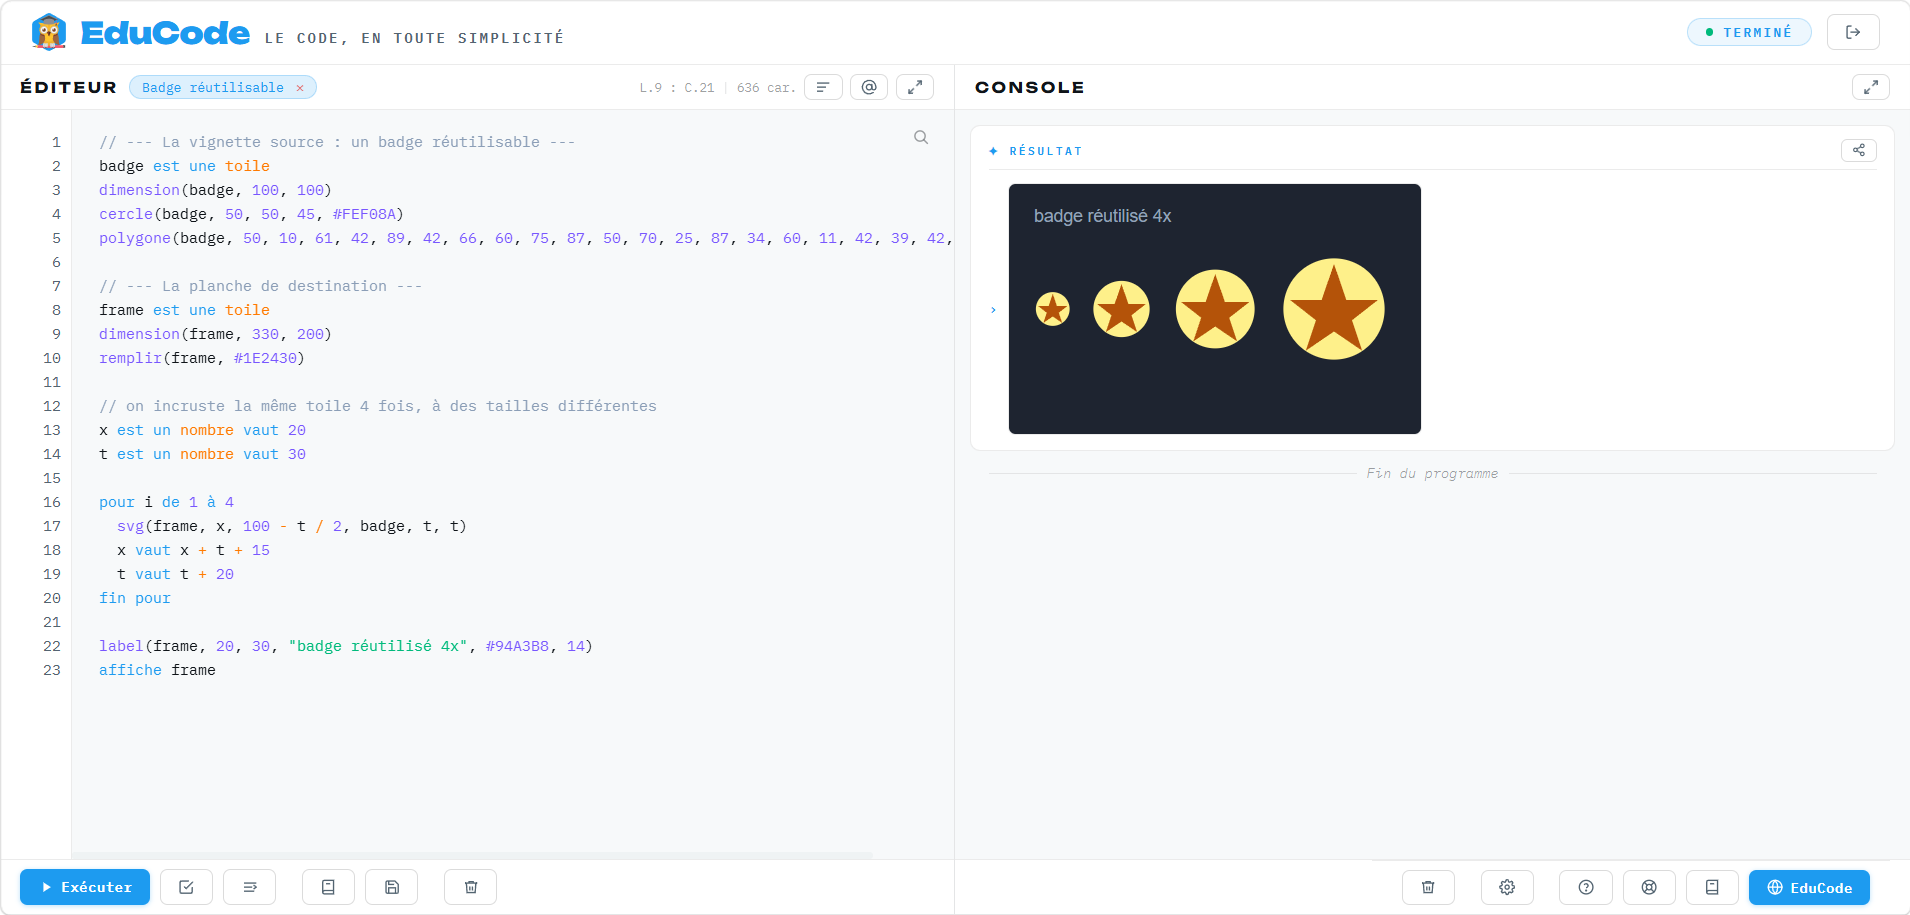This screenshot has width=1910, height=915.
Task: Share the result output
Action: pos(1859,150)
